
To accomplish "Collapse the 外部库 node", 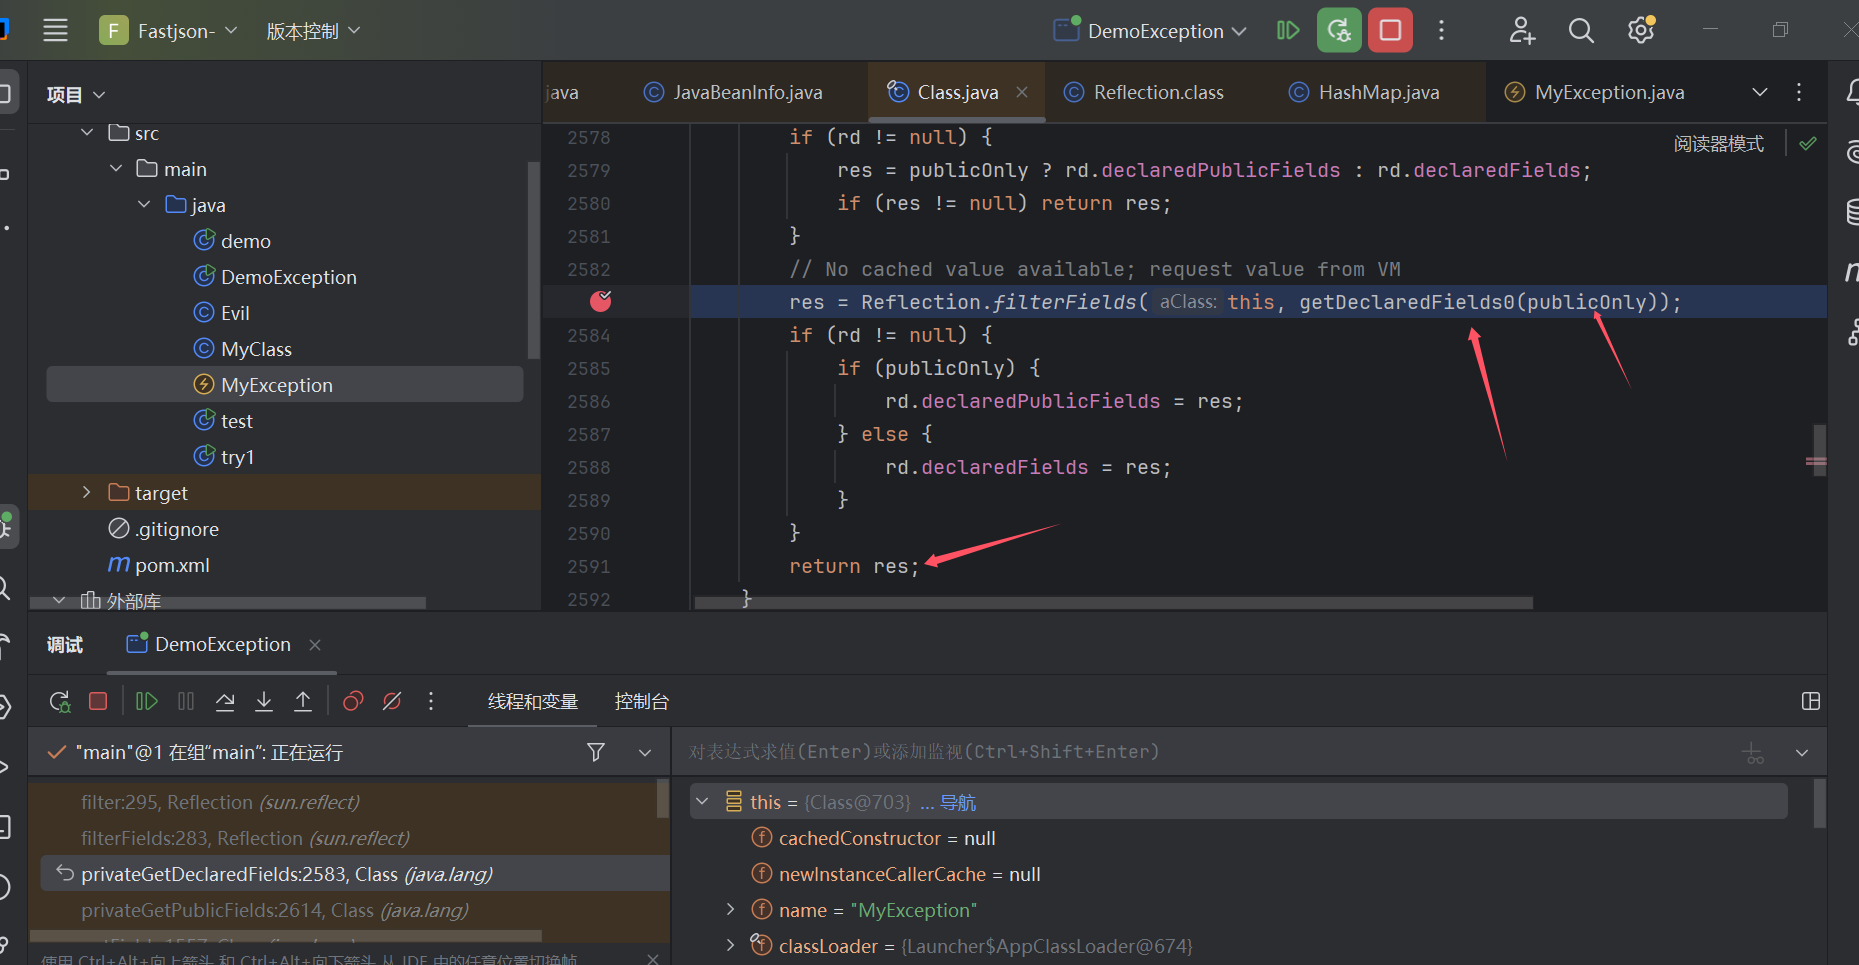I will 59,601.
